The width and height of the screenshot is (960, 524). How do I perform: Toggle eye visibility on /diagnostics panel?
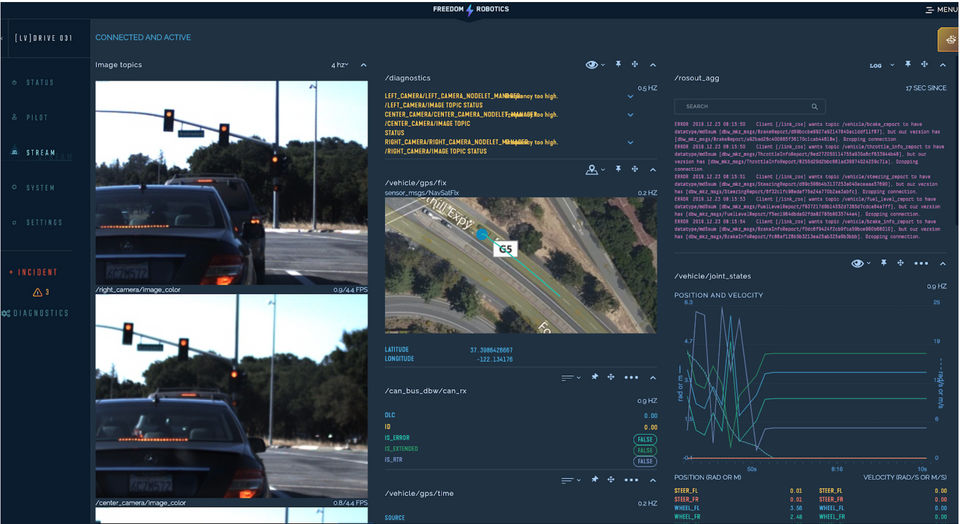[x=592, y=65]
